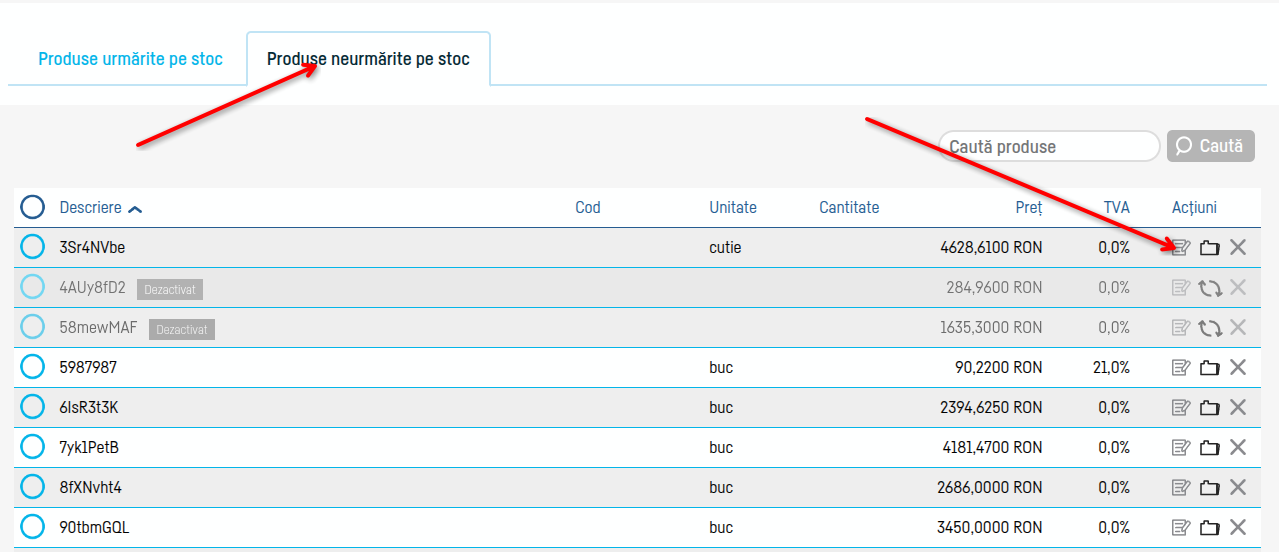The image size is (1279, 552).
Task: Sort table by TVA column
Action: tap(1117, 208)
